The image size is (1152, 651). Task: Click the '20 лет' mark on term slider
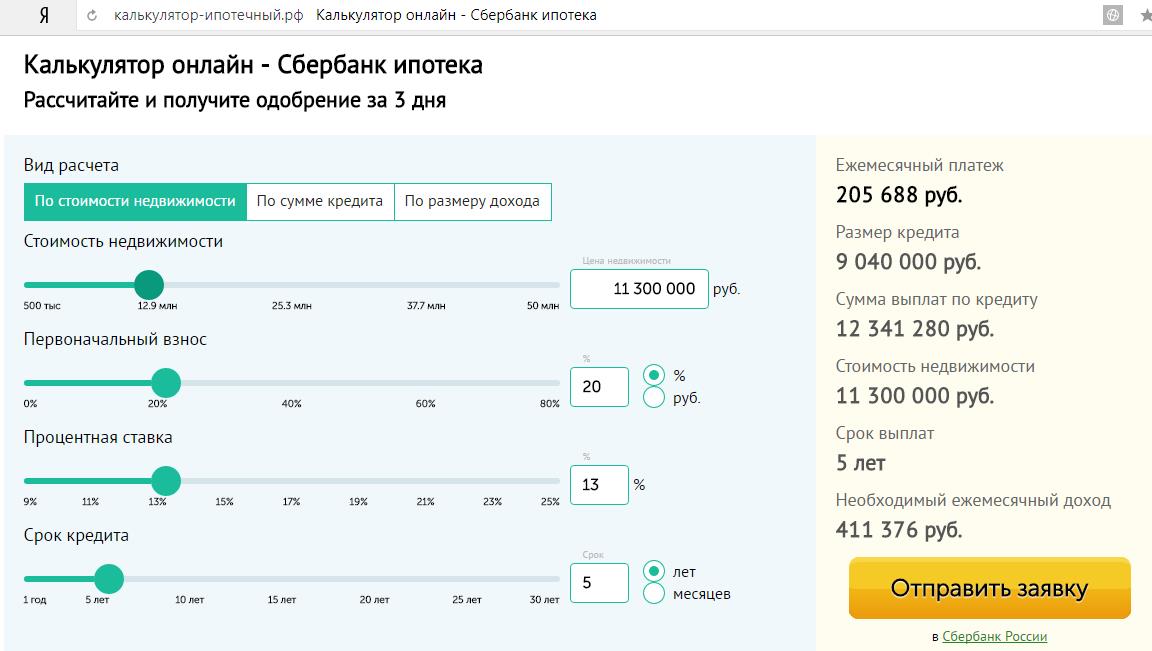tap(375, 600)
